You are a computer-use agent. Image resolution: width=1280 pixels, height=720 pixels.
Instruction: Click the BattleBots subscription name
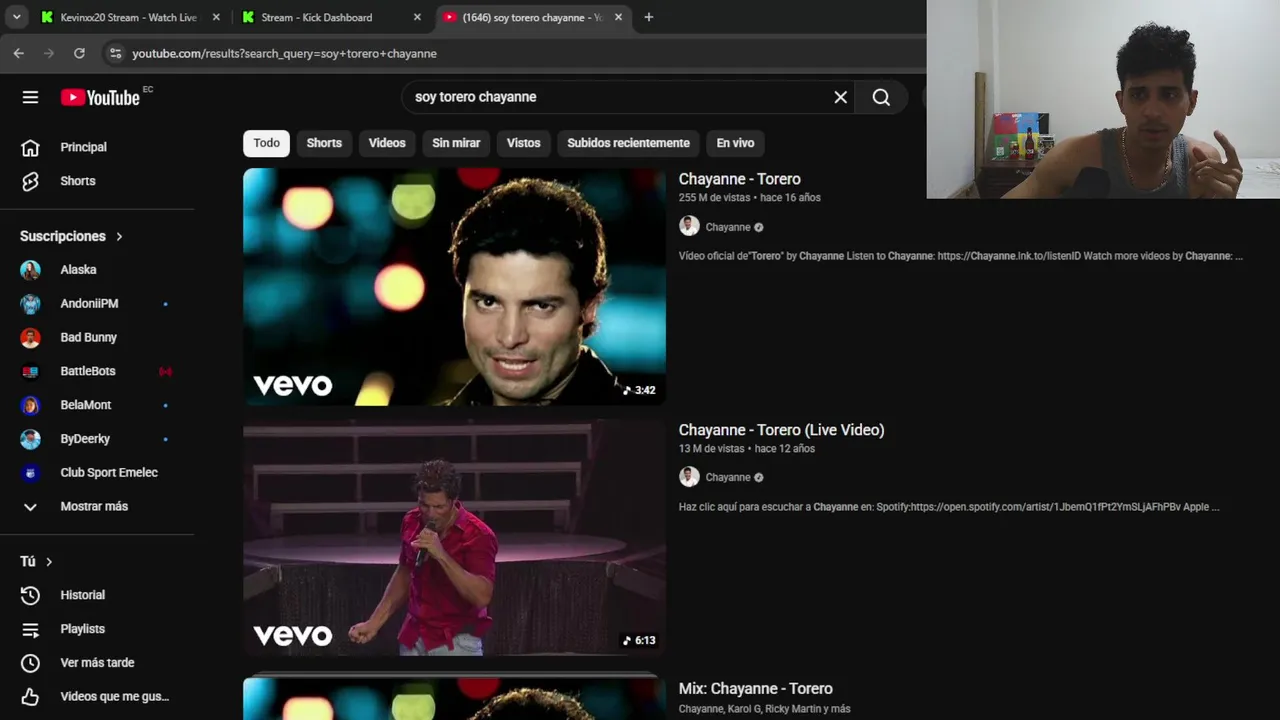click(88, 371)
